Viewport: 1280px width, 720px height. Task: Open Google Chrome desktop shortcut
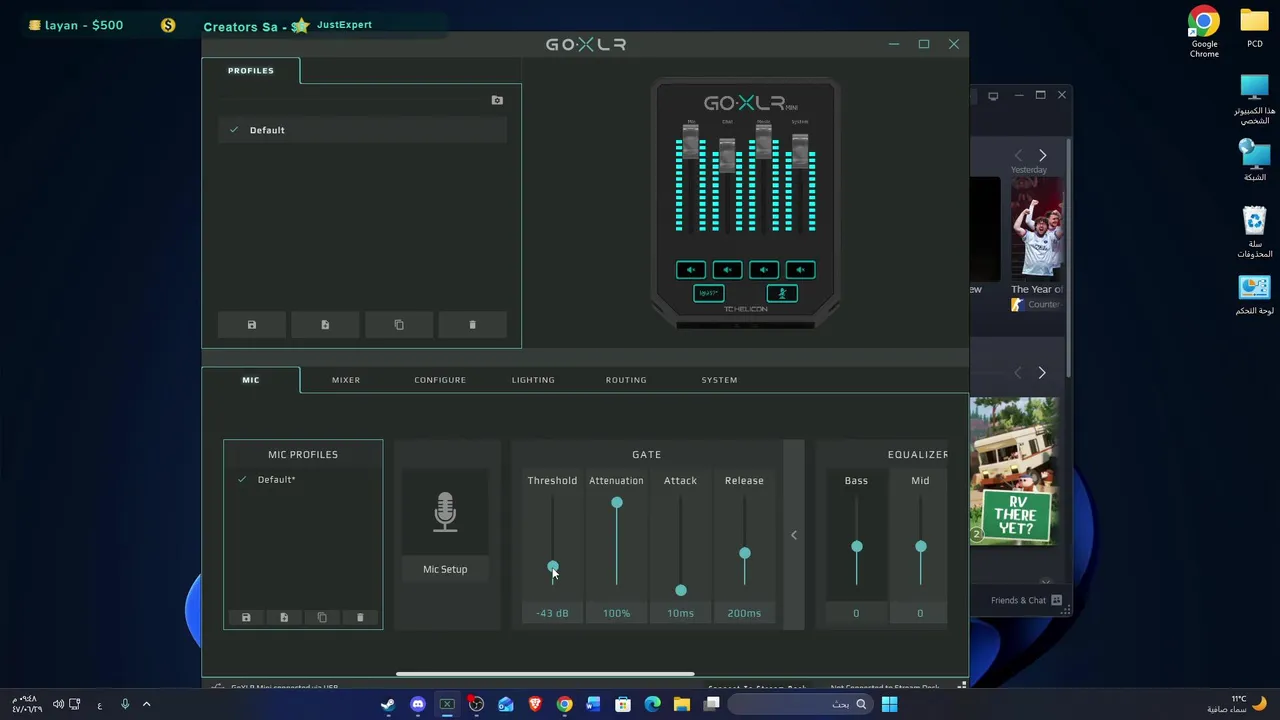(x=1204, y=32)
